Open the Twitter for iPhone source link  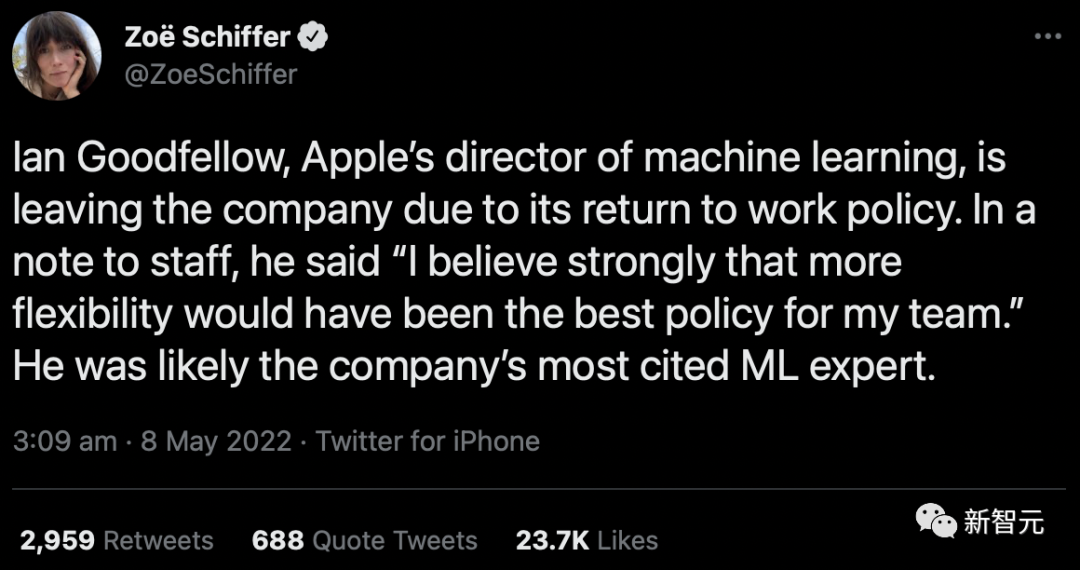(428, 441)
